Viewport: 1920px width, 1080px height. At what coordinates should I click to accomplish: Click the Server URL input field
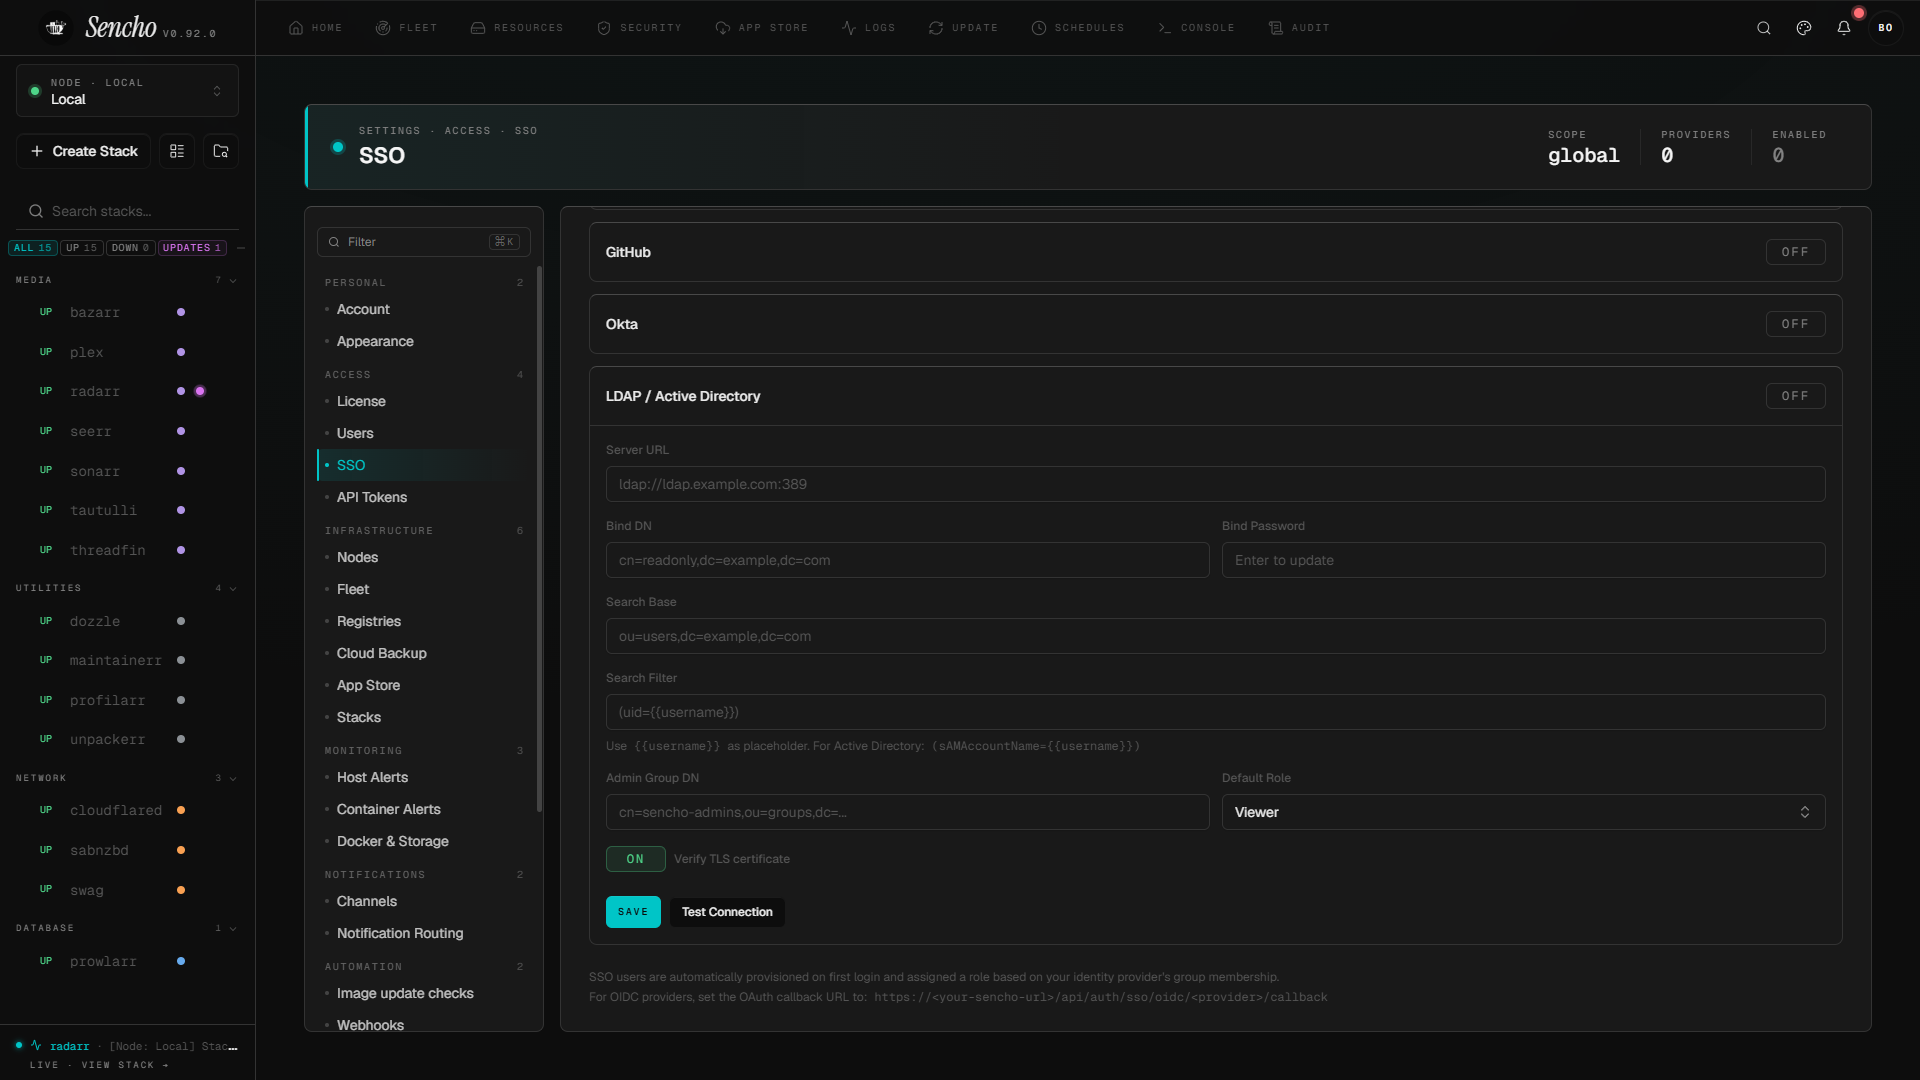tap(1215, 484)
